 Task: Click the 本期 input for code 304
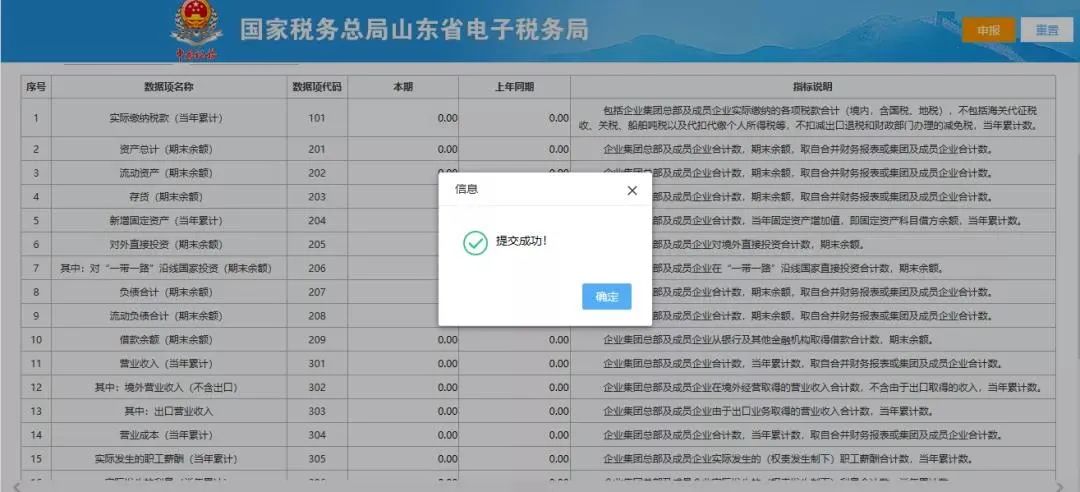pos(403,435)
